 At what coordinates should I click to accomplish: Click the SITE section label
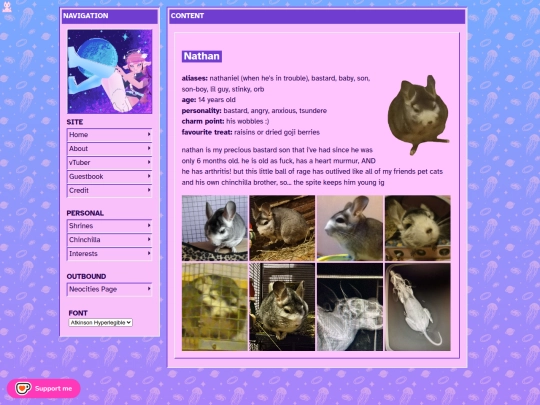pyautogui.click(x=75, y=122)
